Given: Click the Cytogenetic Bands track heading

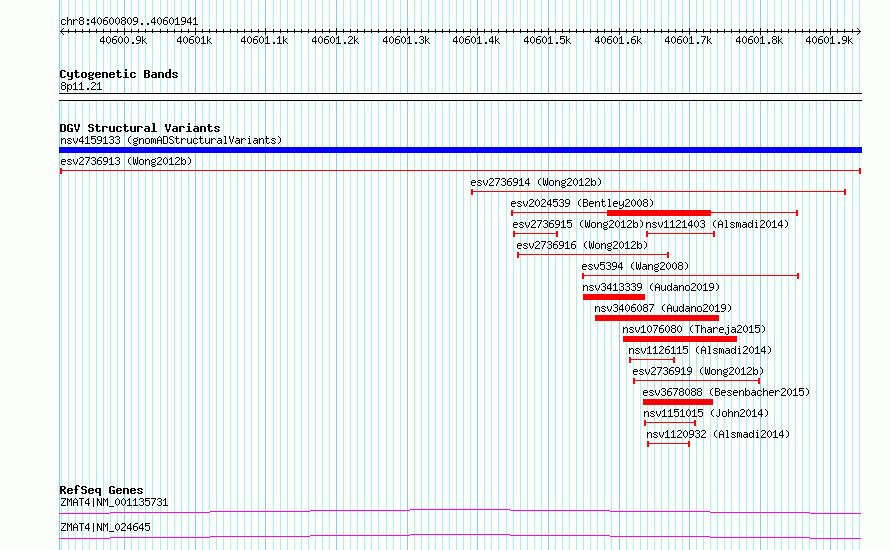Looking at the screenshot, I should click(x=119, y=74).
